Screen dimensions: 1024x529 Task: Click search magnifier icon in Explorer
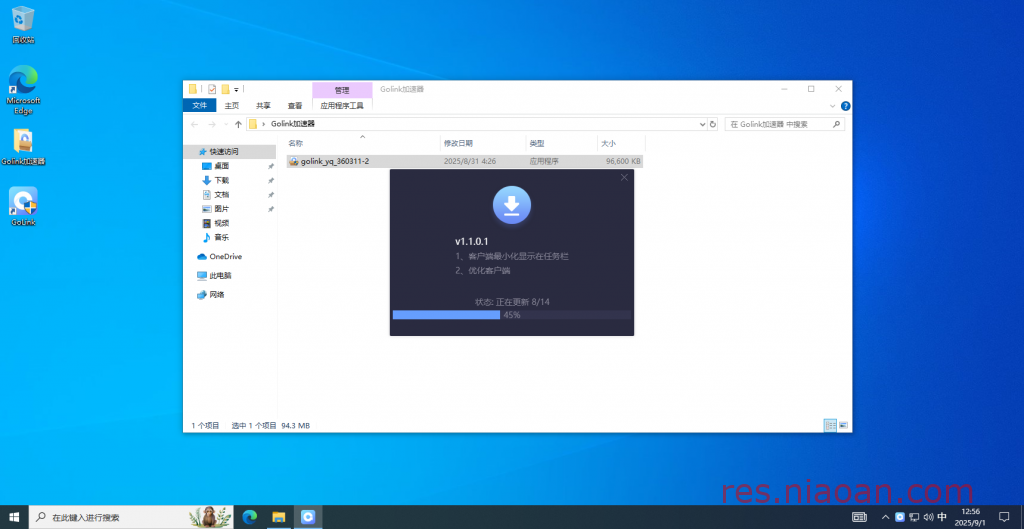(x=836, y=124)
